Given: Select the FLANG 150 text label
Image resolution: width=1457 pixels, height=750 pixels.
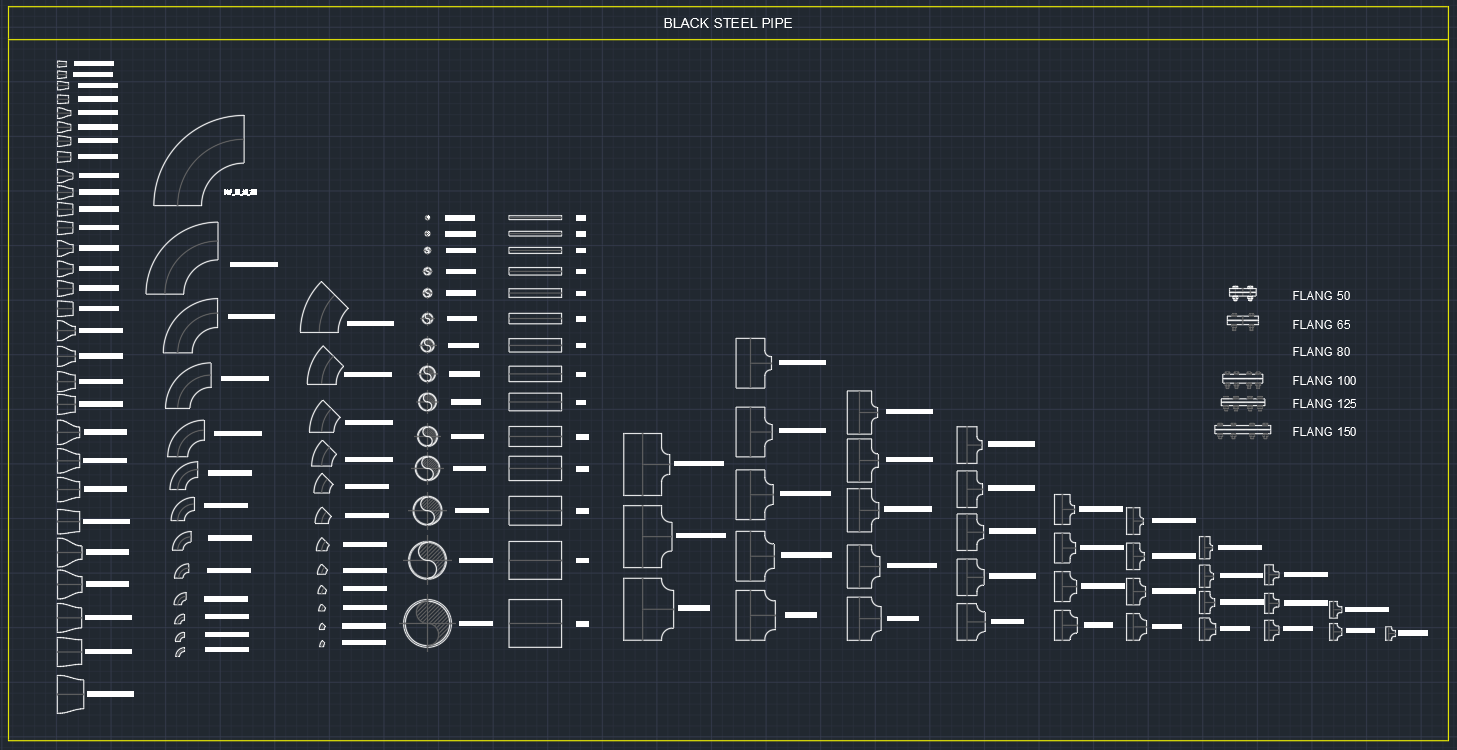Looking at the screenshot, I should tap(1324, 432).
